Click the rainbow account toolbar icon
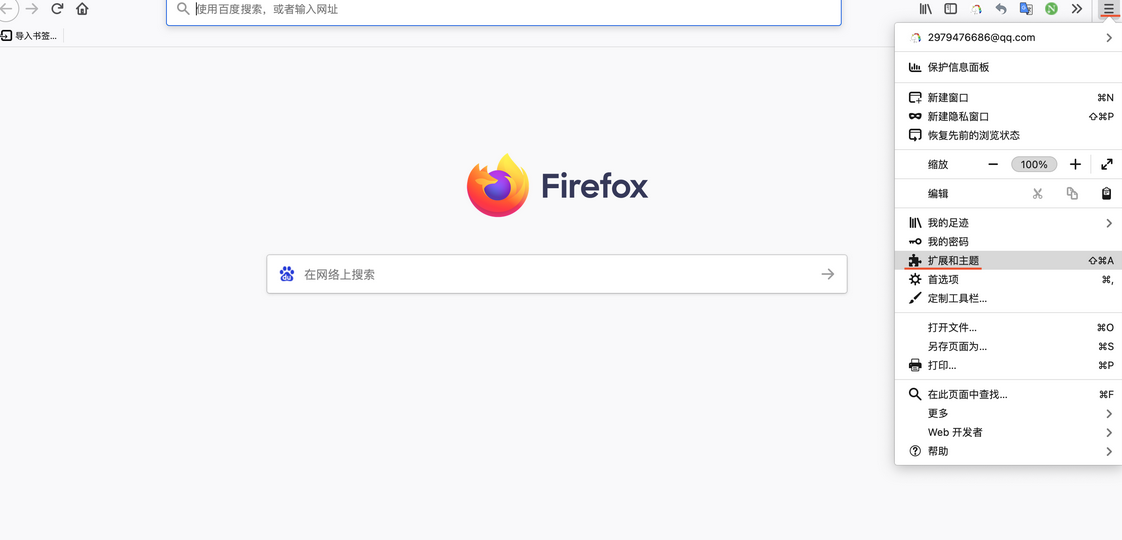The image size is (1122, 540). tap(976, 9)
